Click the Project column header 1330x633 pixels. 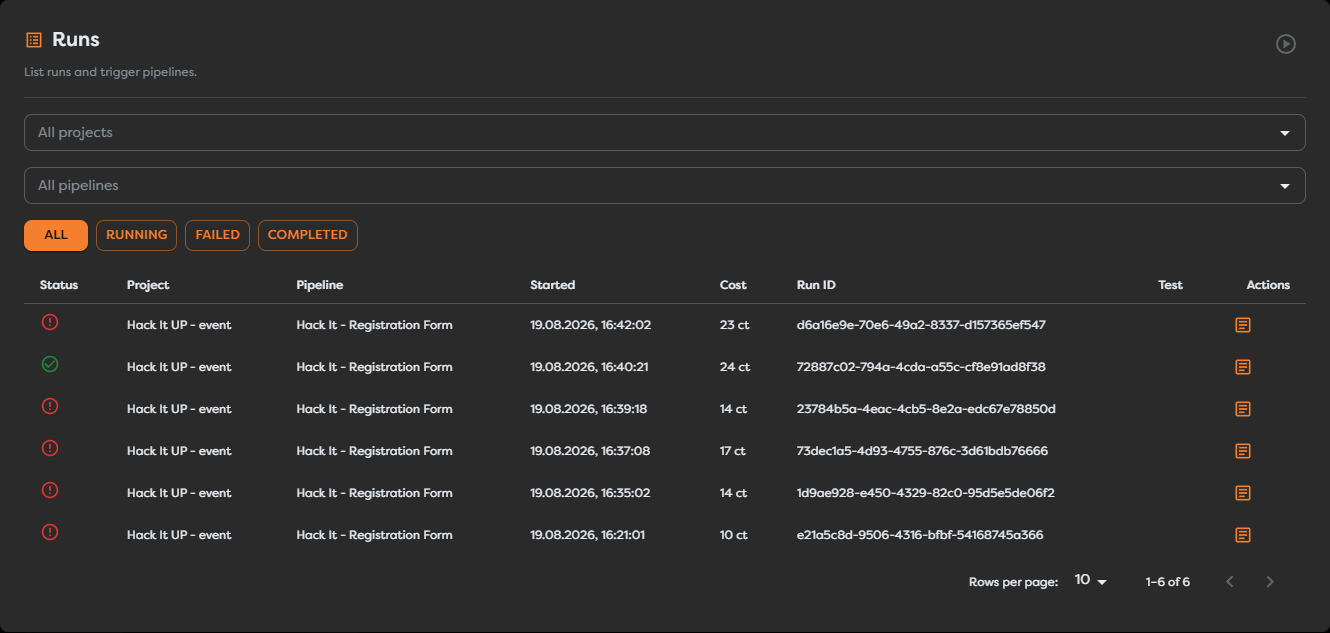coord(148,285)
